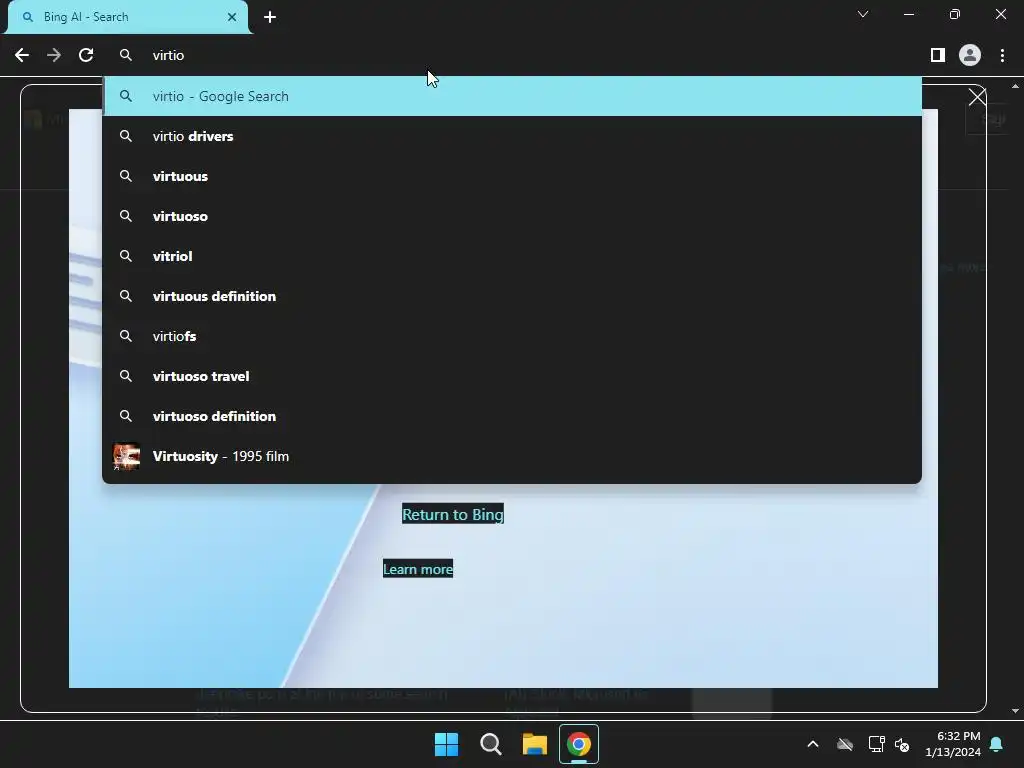The height and width of the screenshot is (768, 1024).
Task: Open the Virtuosity 1995 film suggestion
Action: click(x=512, y=456)
